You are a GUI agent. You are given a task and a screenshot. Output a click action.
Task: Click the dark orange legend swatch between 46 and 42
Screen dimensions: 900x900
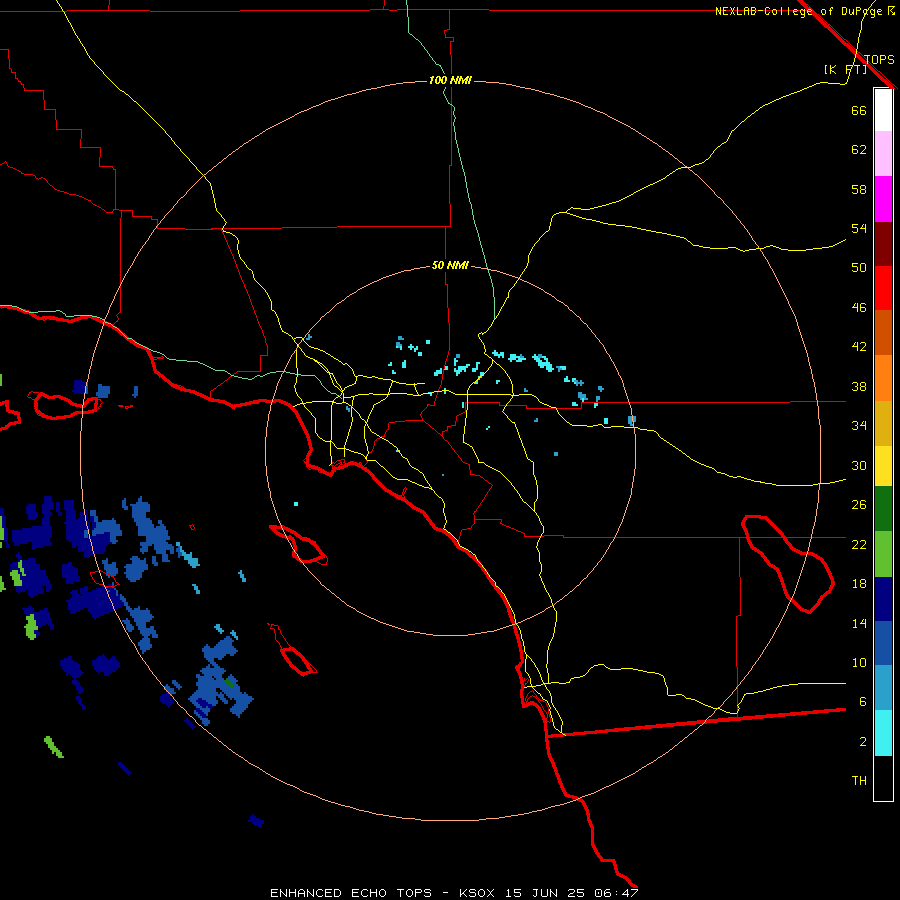[883, 332]
